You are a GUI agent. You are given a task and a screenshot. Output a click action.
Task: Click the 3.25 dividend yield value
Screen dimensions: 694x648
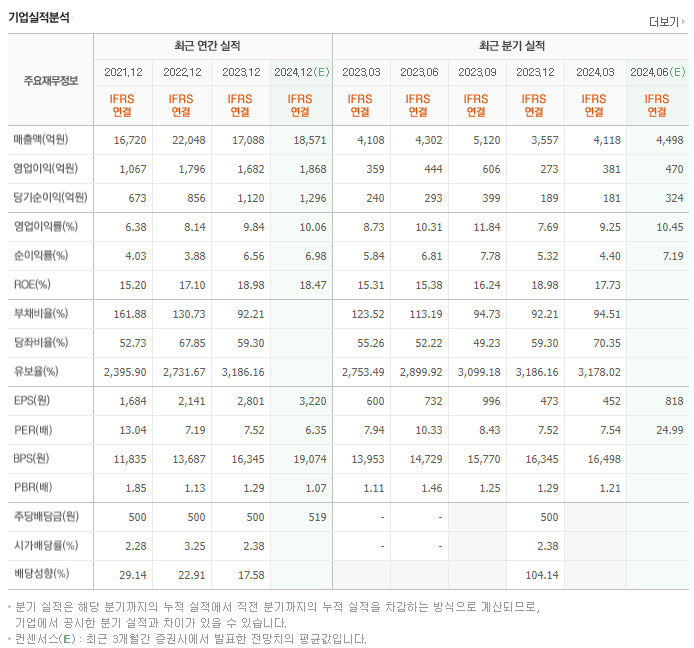(195, 546)
